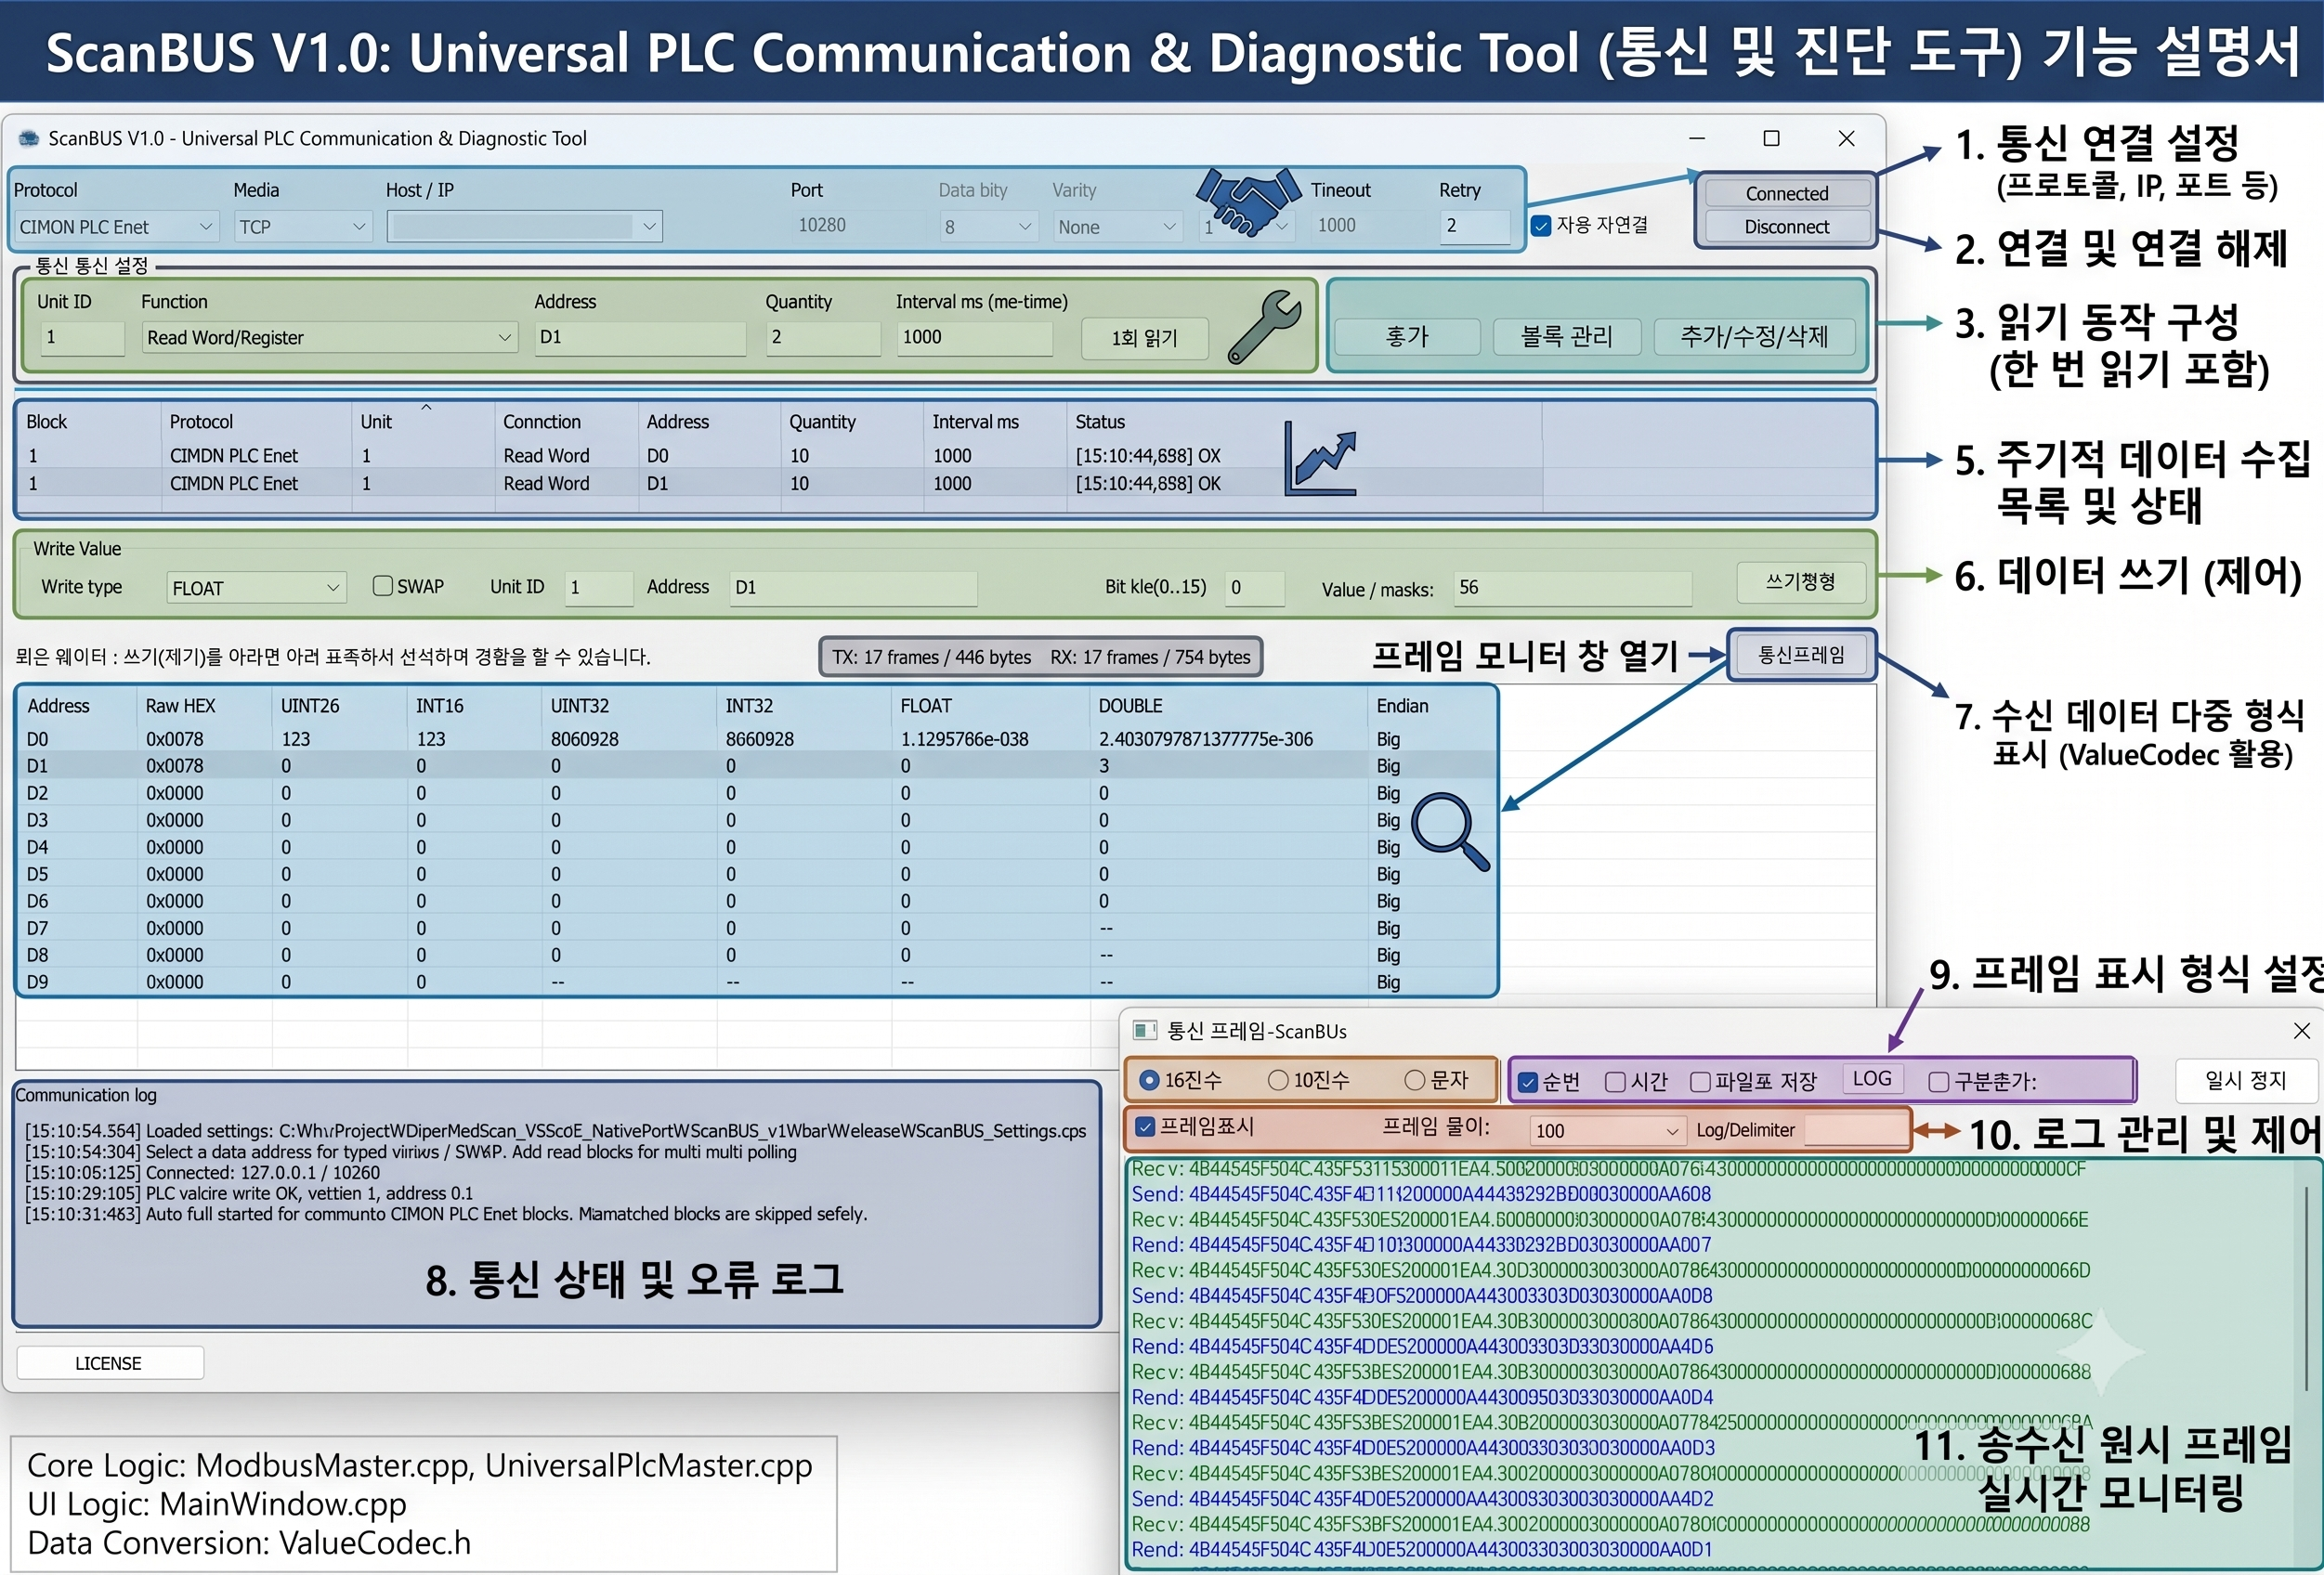
Task: Click the 추가/수정/삭제 button
Action: (x=1754, y=337)
